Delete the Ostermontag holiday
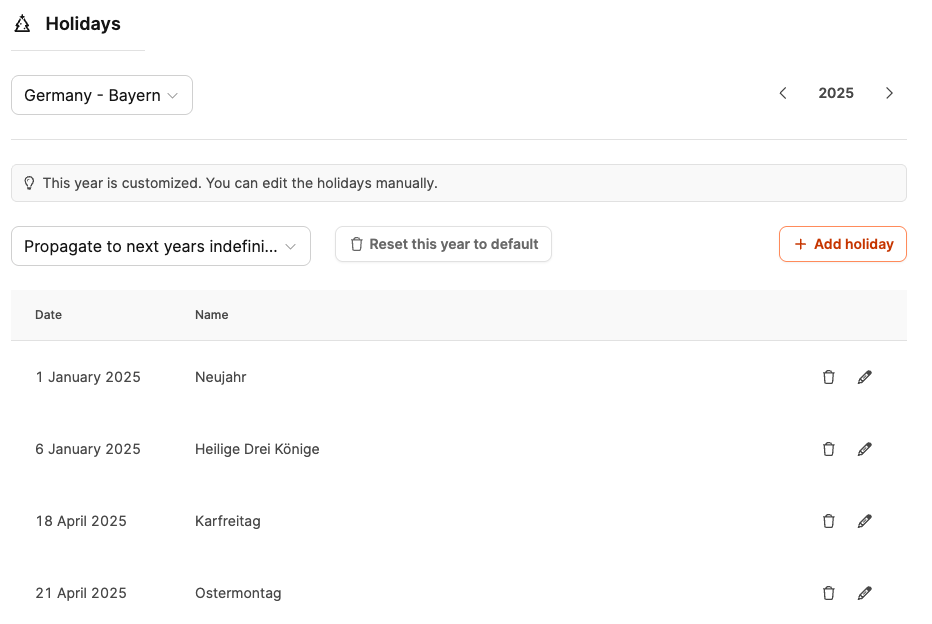 [828, 593]
